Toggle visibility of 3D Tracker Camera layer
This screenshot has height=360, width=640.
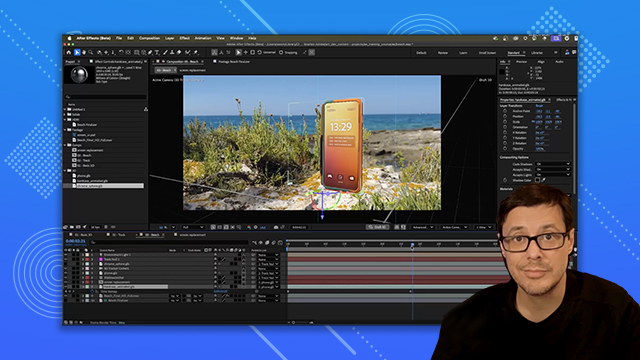(65, 269)
